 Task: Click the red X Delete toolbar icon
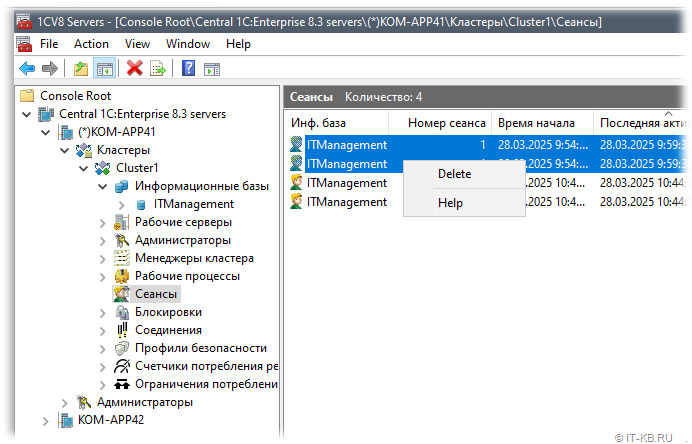click(x=135, y=68)
